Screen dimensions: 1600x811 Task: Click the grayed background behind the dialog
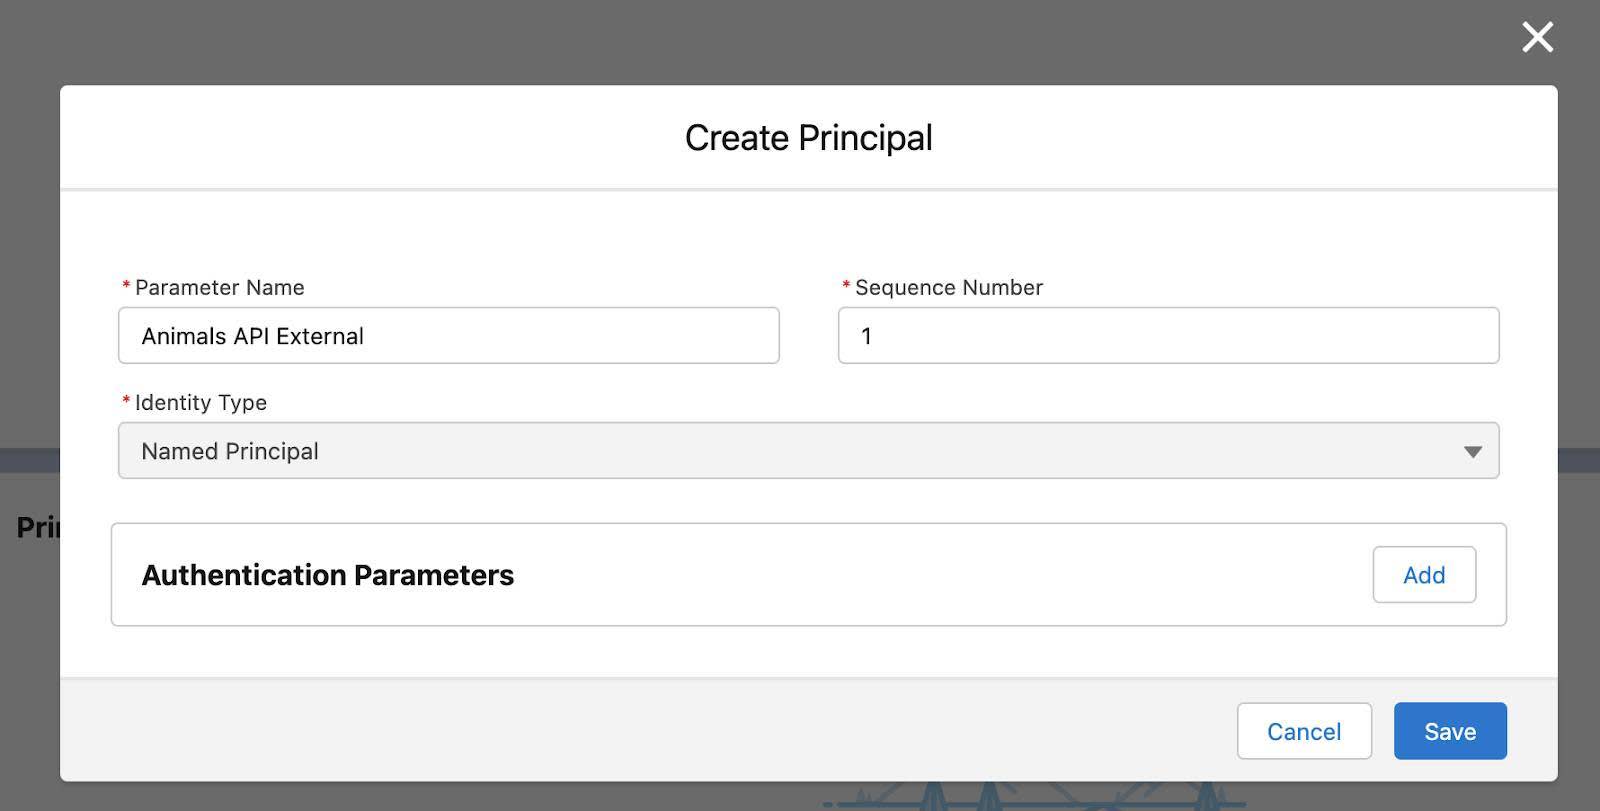30,400
